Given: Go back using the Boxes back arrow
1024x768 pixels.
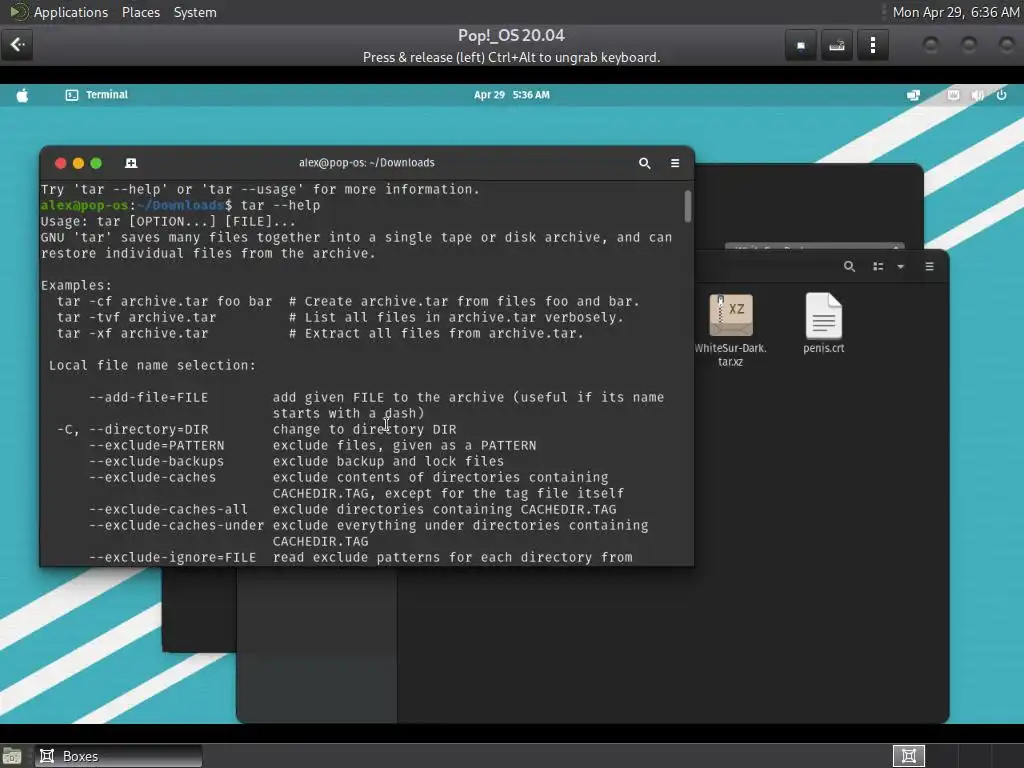Looking at the screenshot, I should (x=17, y=44).
